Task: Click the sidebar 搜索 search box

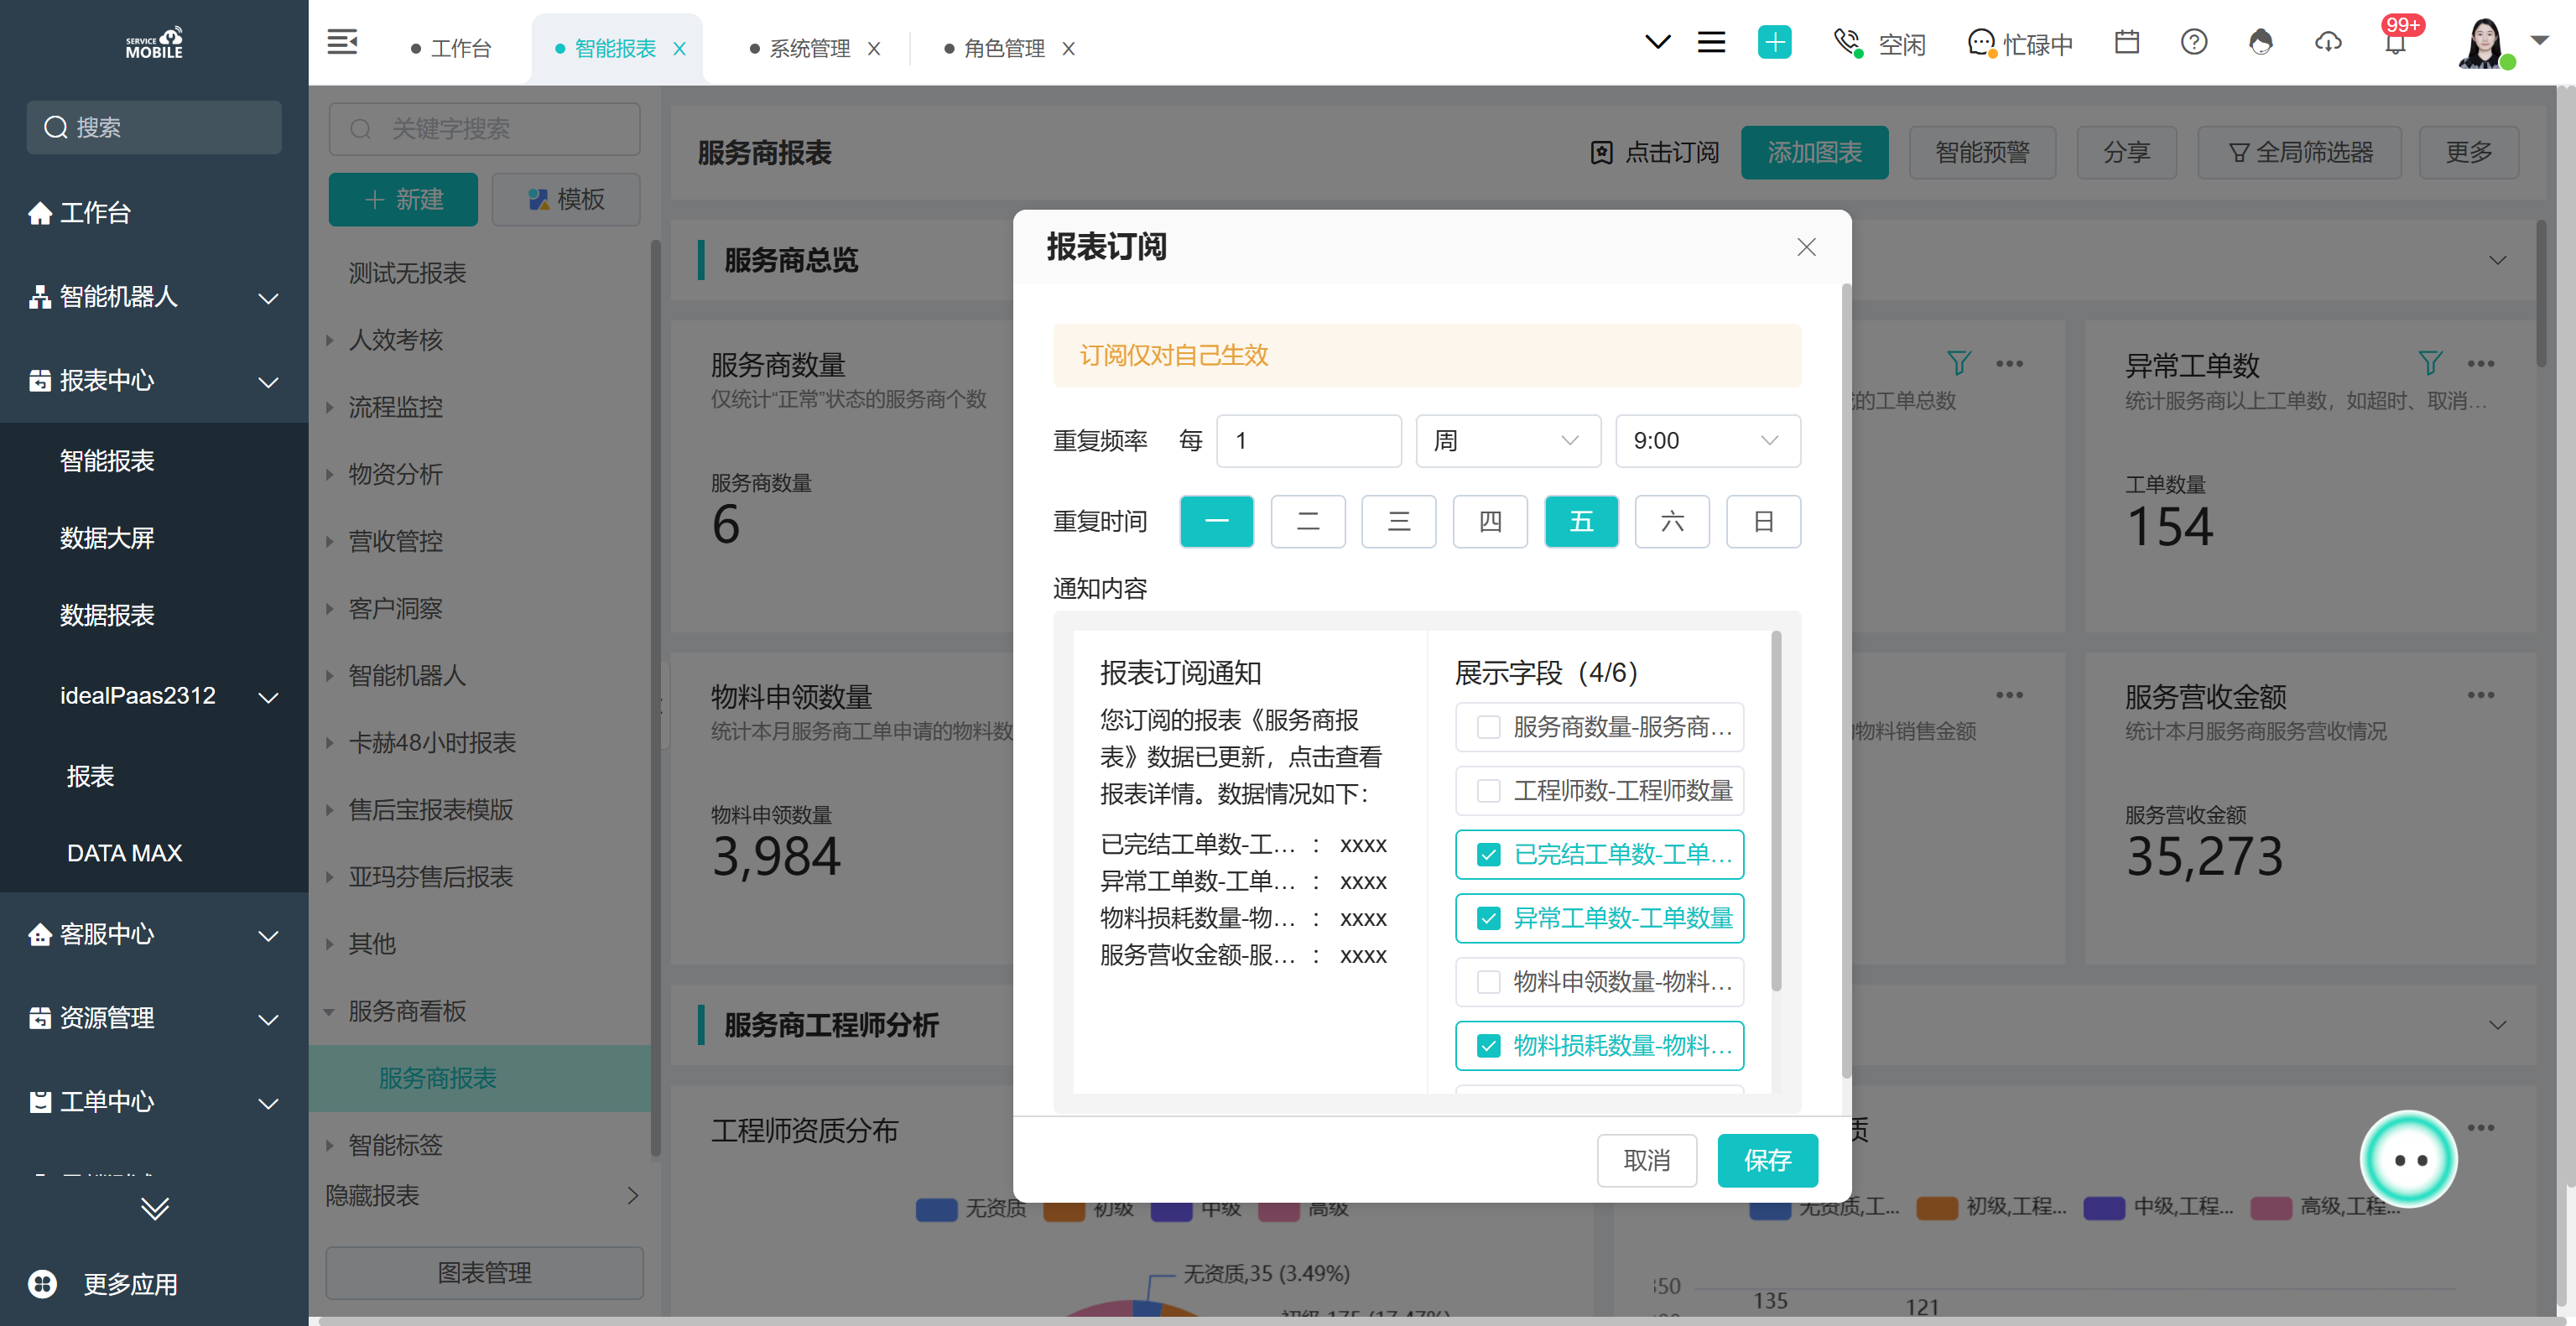Action: (x=154, y=127)
